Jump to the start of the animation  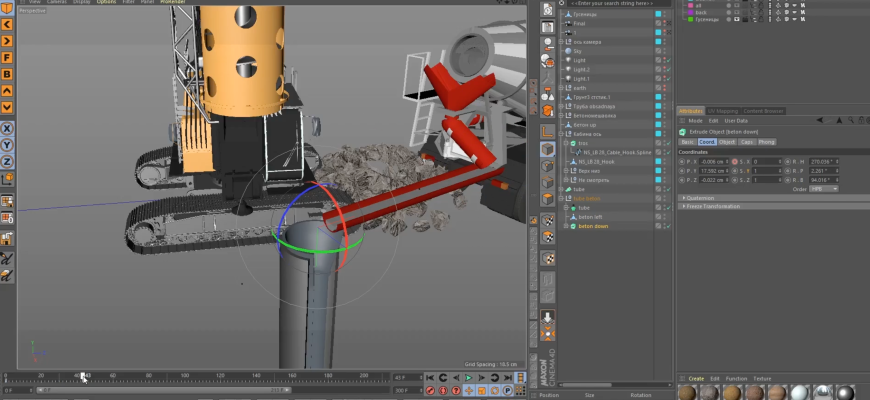pos(430,378)
